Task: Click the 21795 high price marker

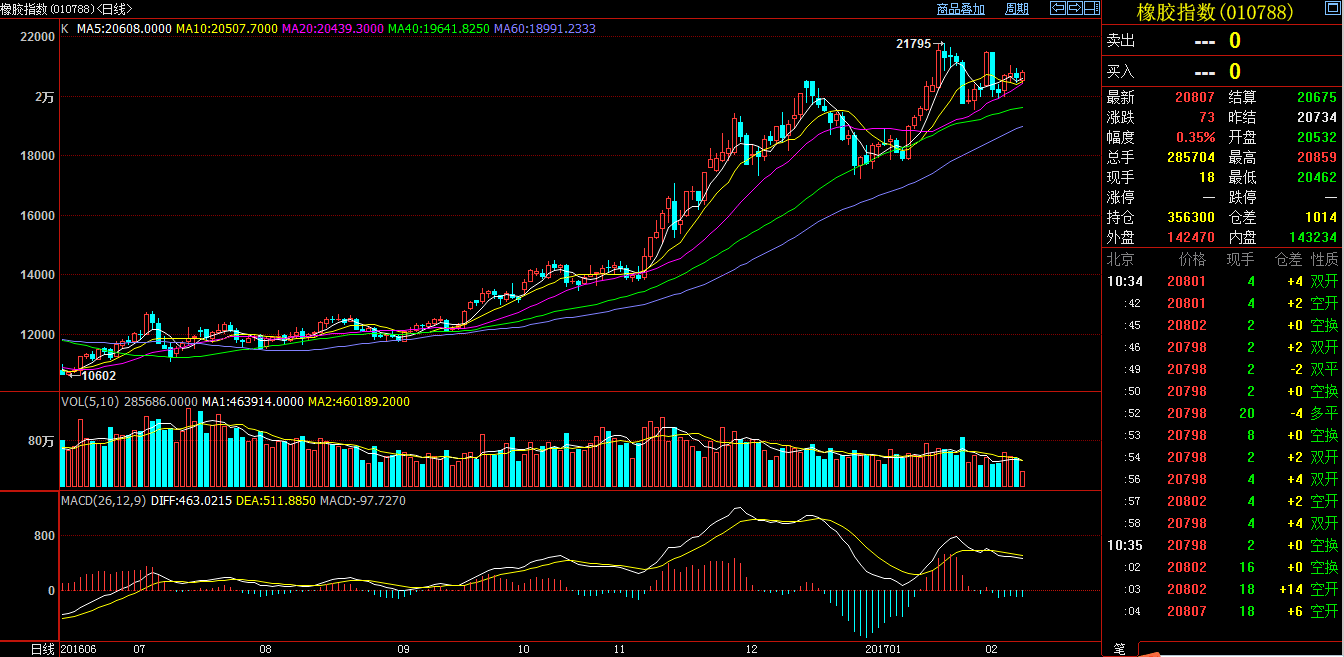Action: [x=914, y=44]
